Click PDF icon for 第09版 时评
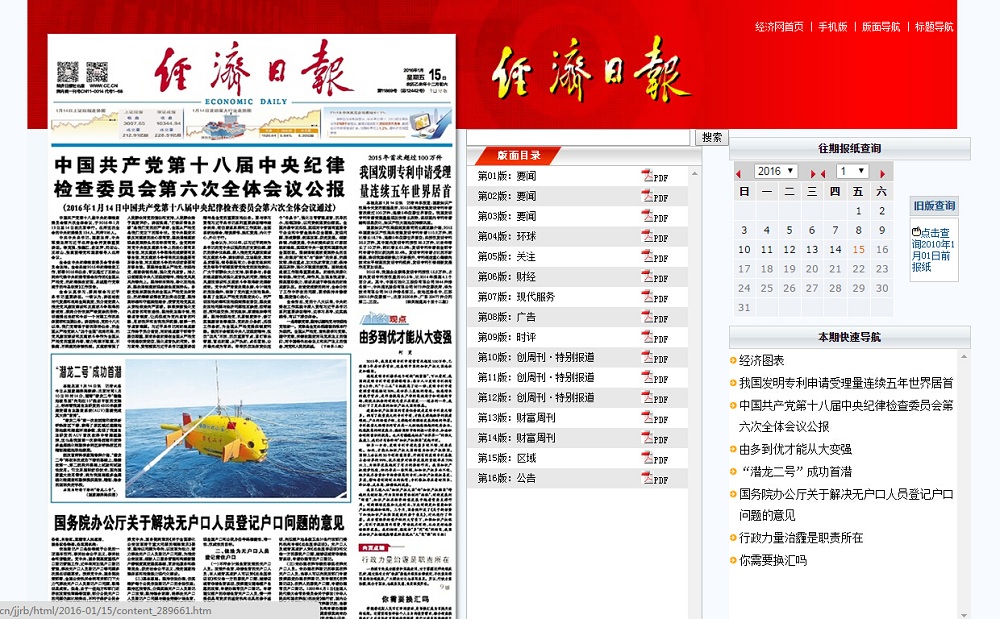The image size is (1000, 619). (654, 337)
